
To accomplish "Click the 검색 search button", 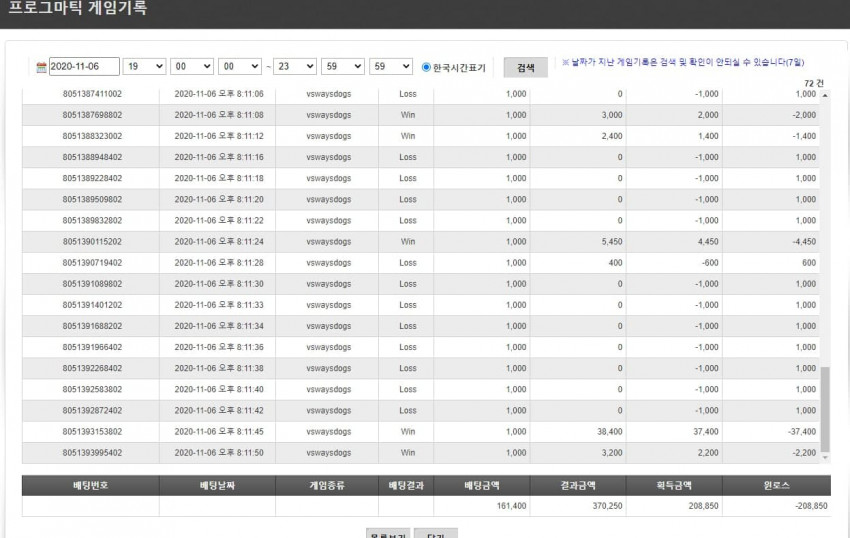I will pos(525,67).
